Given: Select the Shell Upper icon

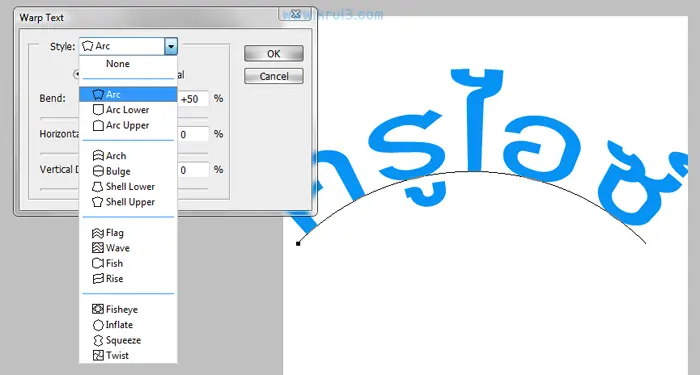Looking at the screenshot, I should point(98,202).
